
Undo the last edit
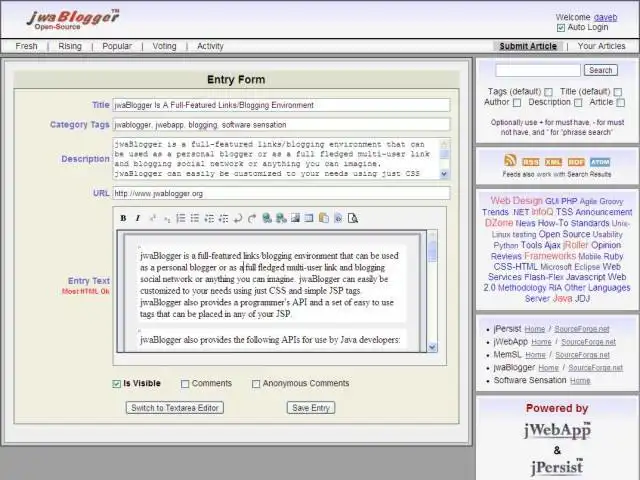pyautogui.click(x=238, y=218)
